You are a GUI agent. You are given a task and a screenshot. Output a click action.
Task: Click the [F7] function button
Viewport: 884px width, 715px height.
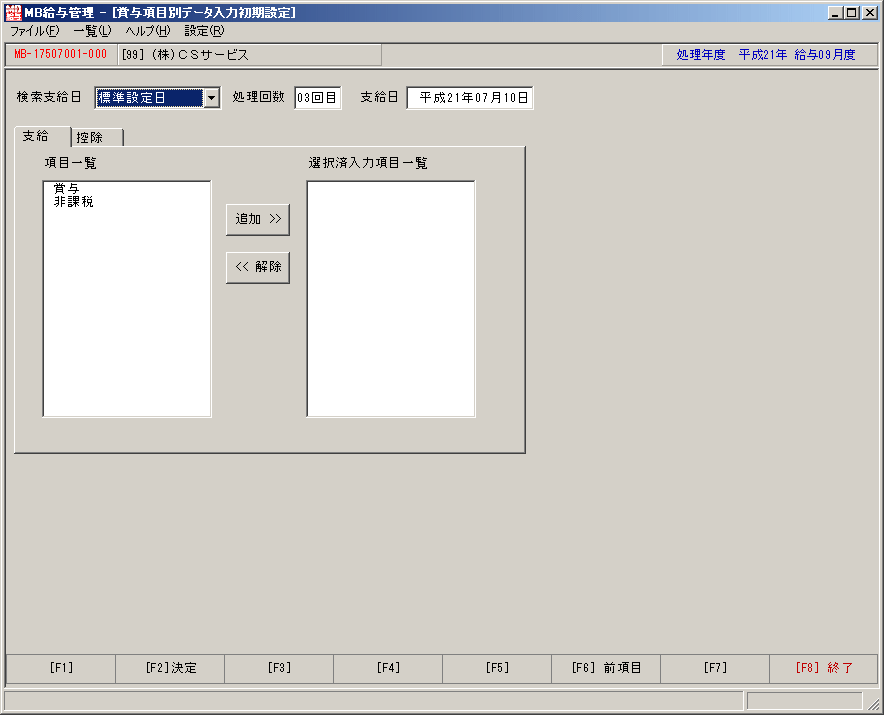715,668
